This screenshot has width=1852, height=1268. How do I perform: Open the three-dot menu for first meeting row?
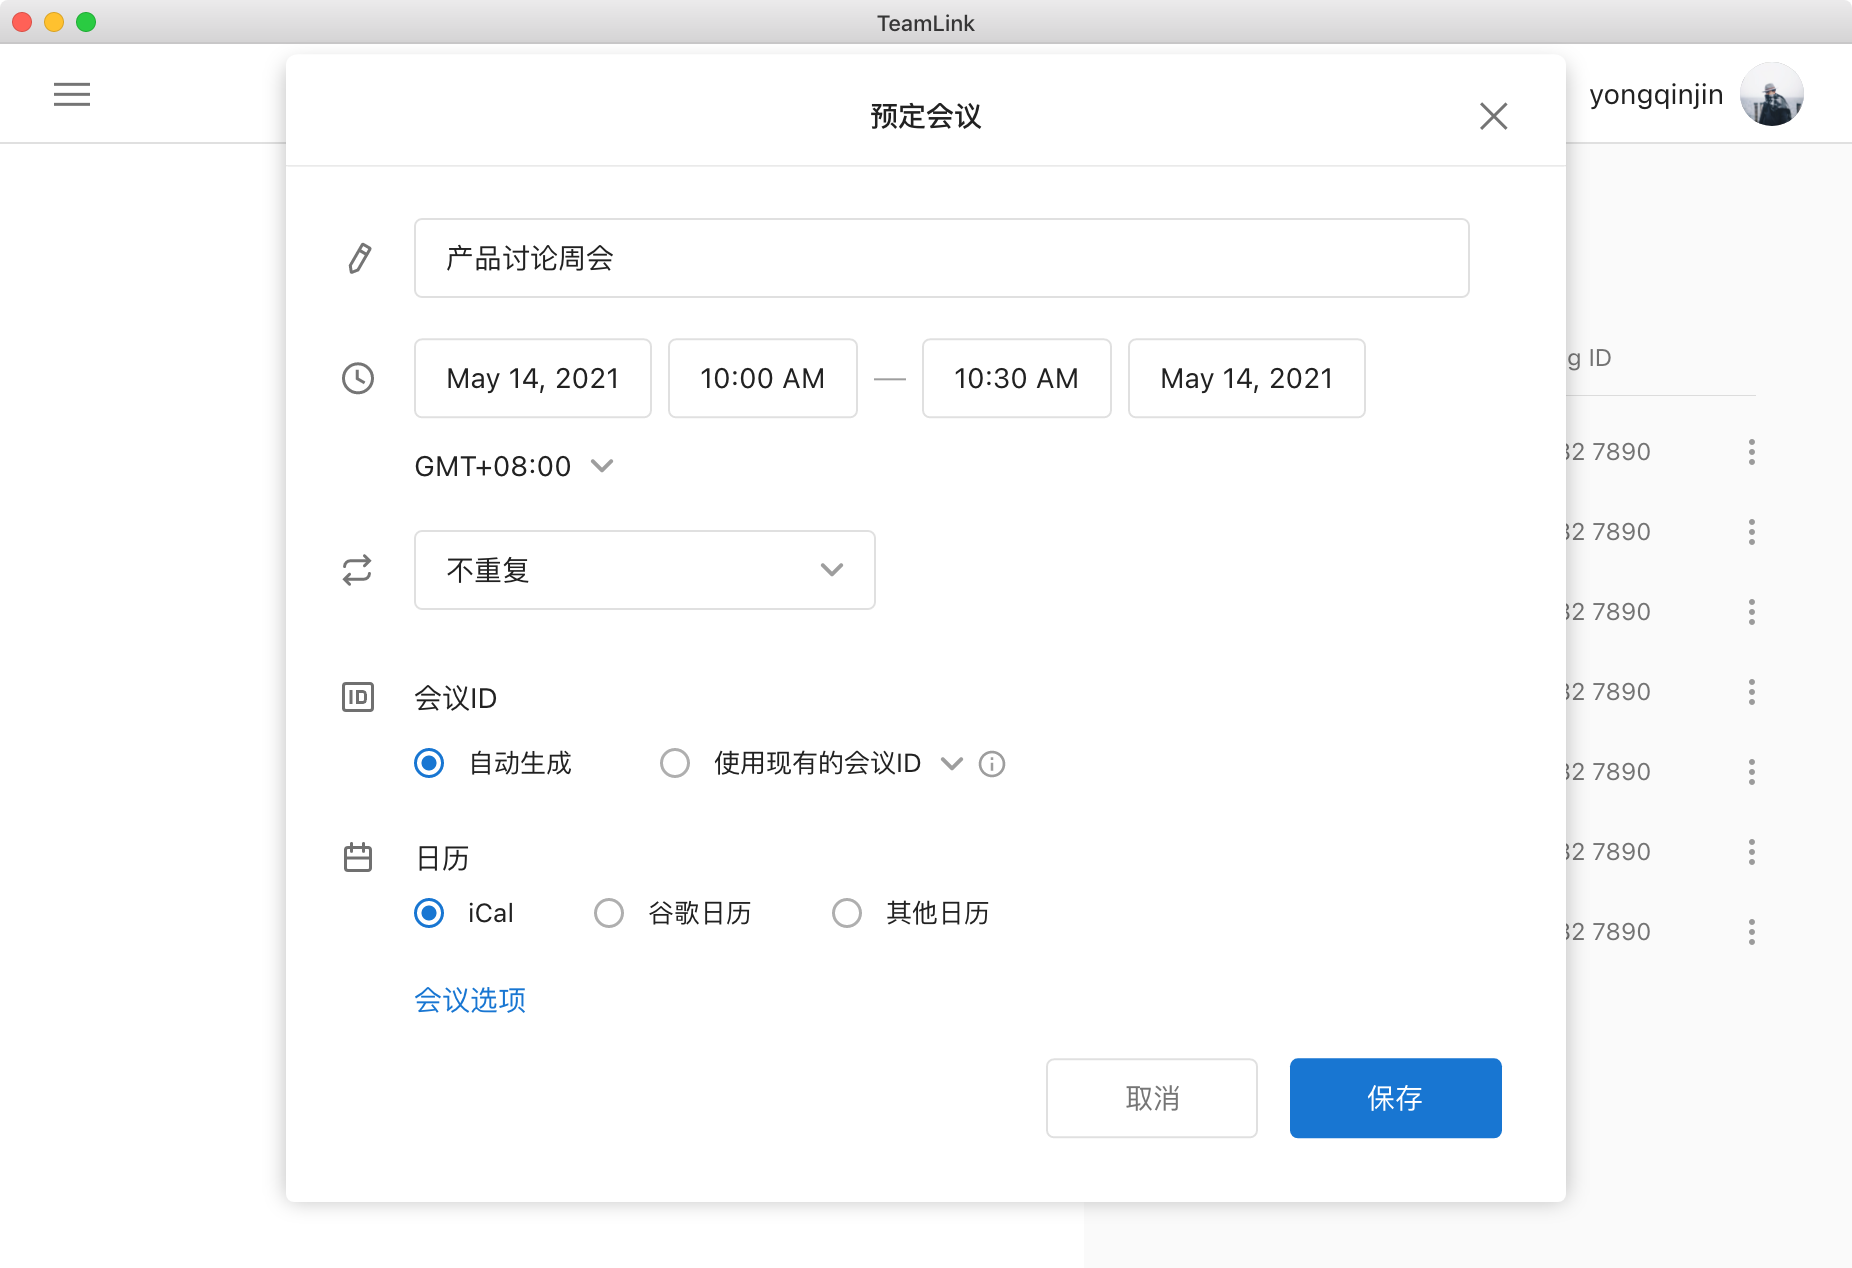coord(1751,452)
